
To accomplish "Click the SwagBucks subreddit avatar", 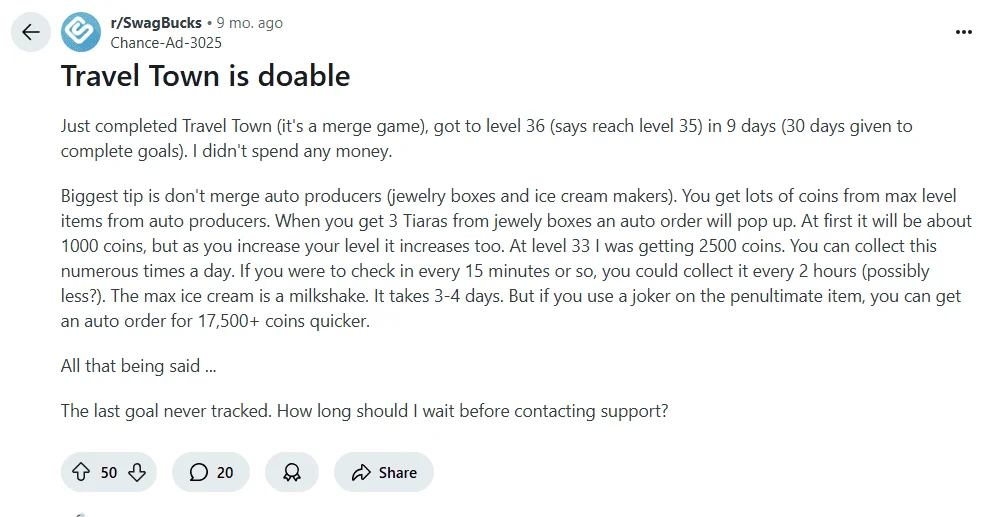I will tap(80, 32).
